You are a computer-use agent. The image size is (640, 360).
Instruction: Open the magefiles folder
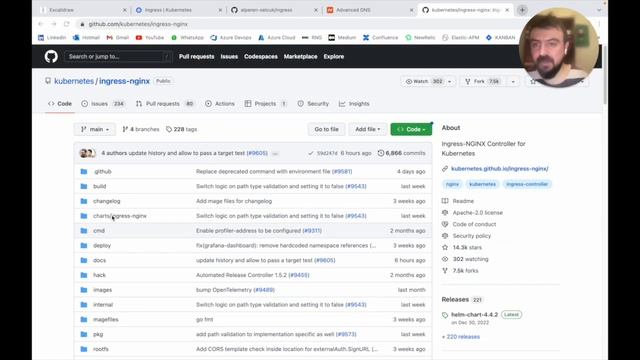point(106,319)
